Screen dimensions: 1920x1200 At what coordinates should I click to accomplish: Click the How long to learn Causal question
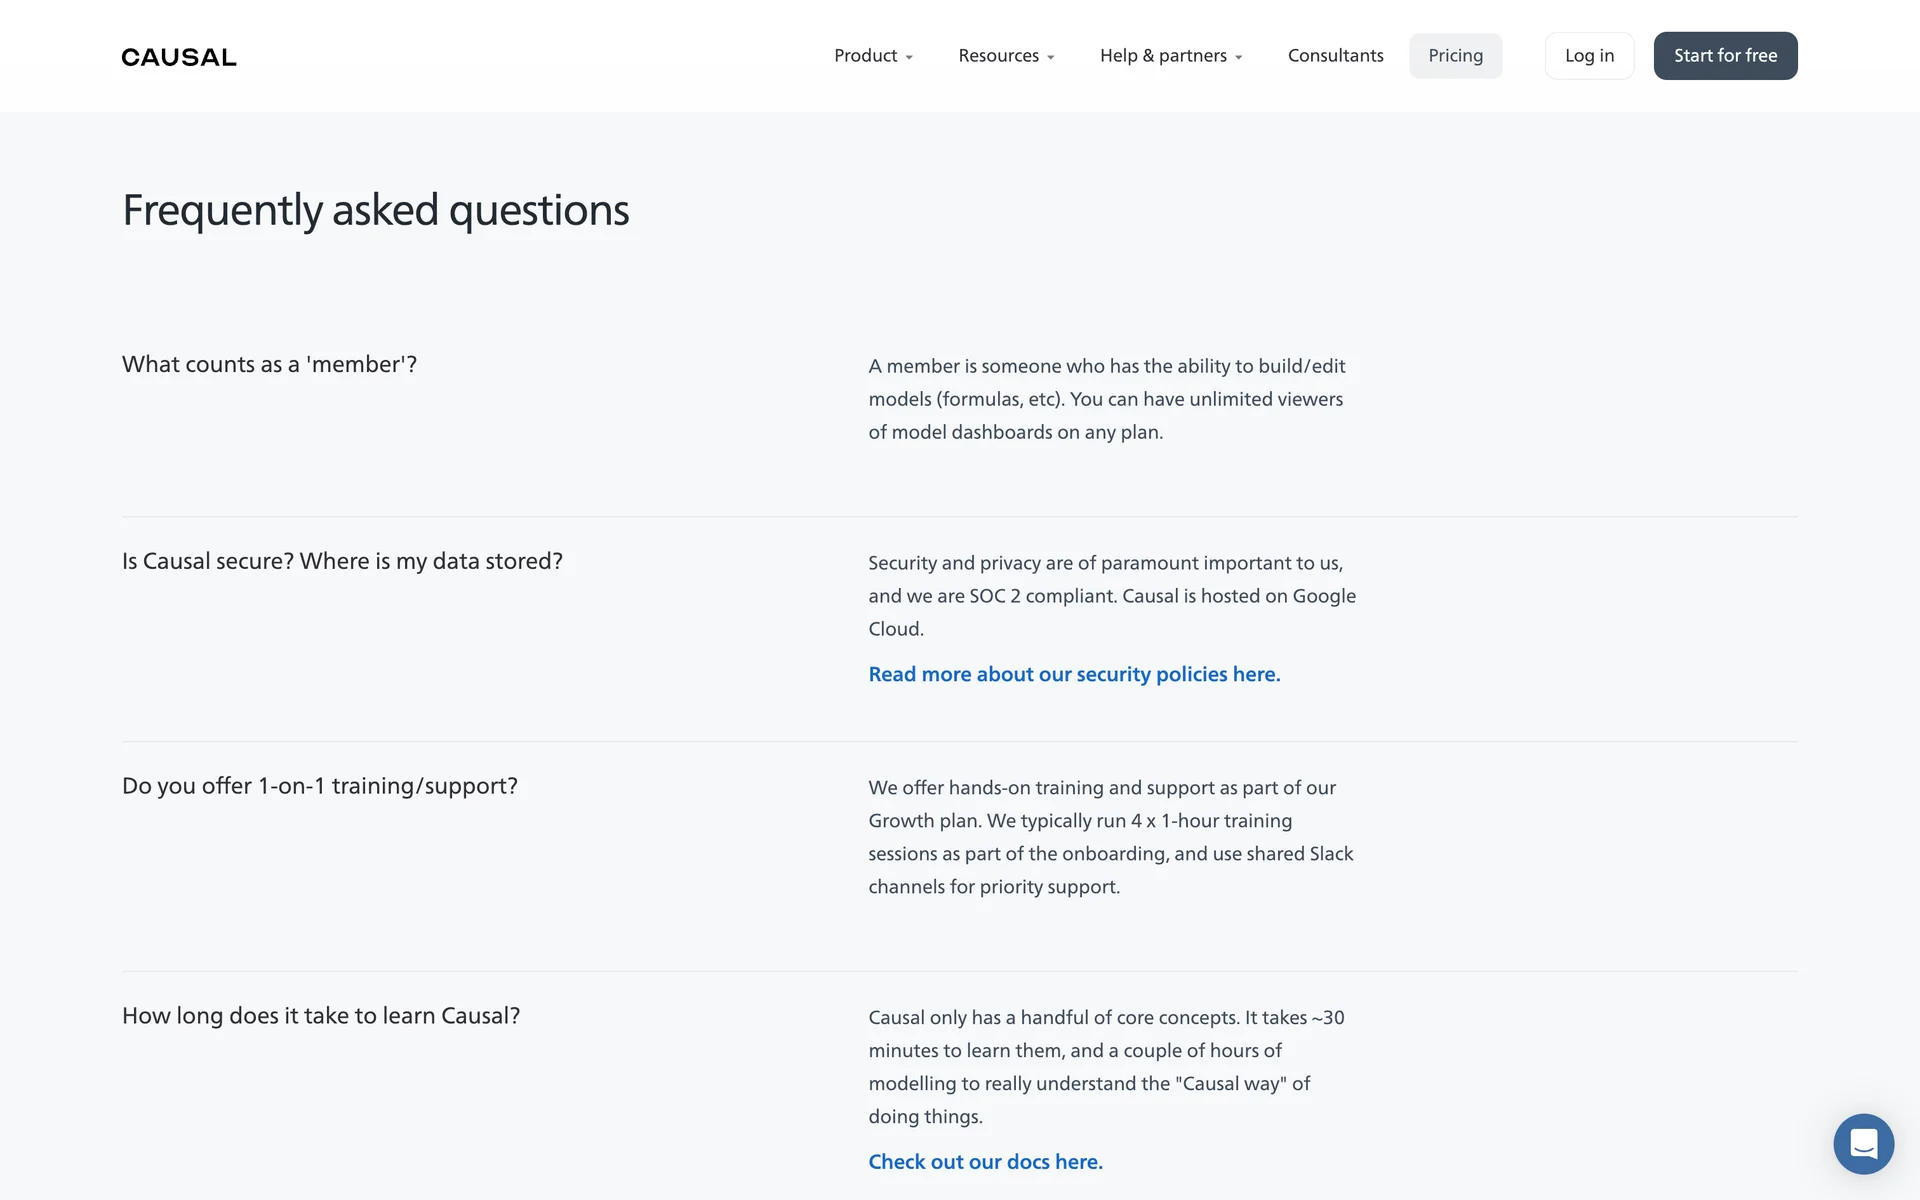321,1016
